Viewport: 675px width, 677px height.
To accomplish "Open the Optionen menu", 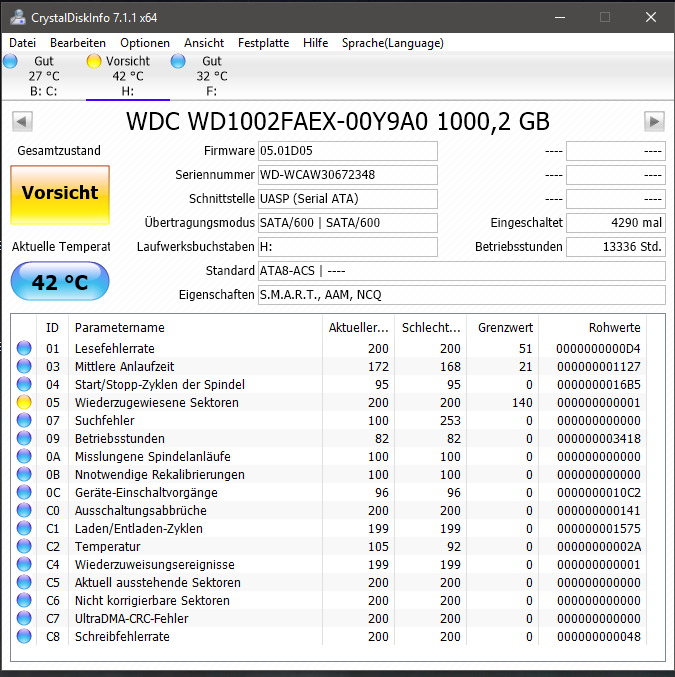I will pyautogui.click(x=145, y=43).
